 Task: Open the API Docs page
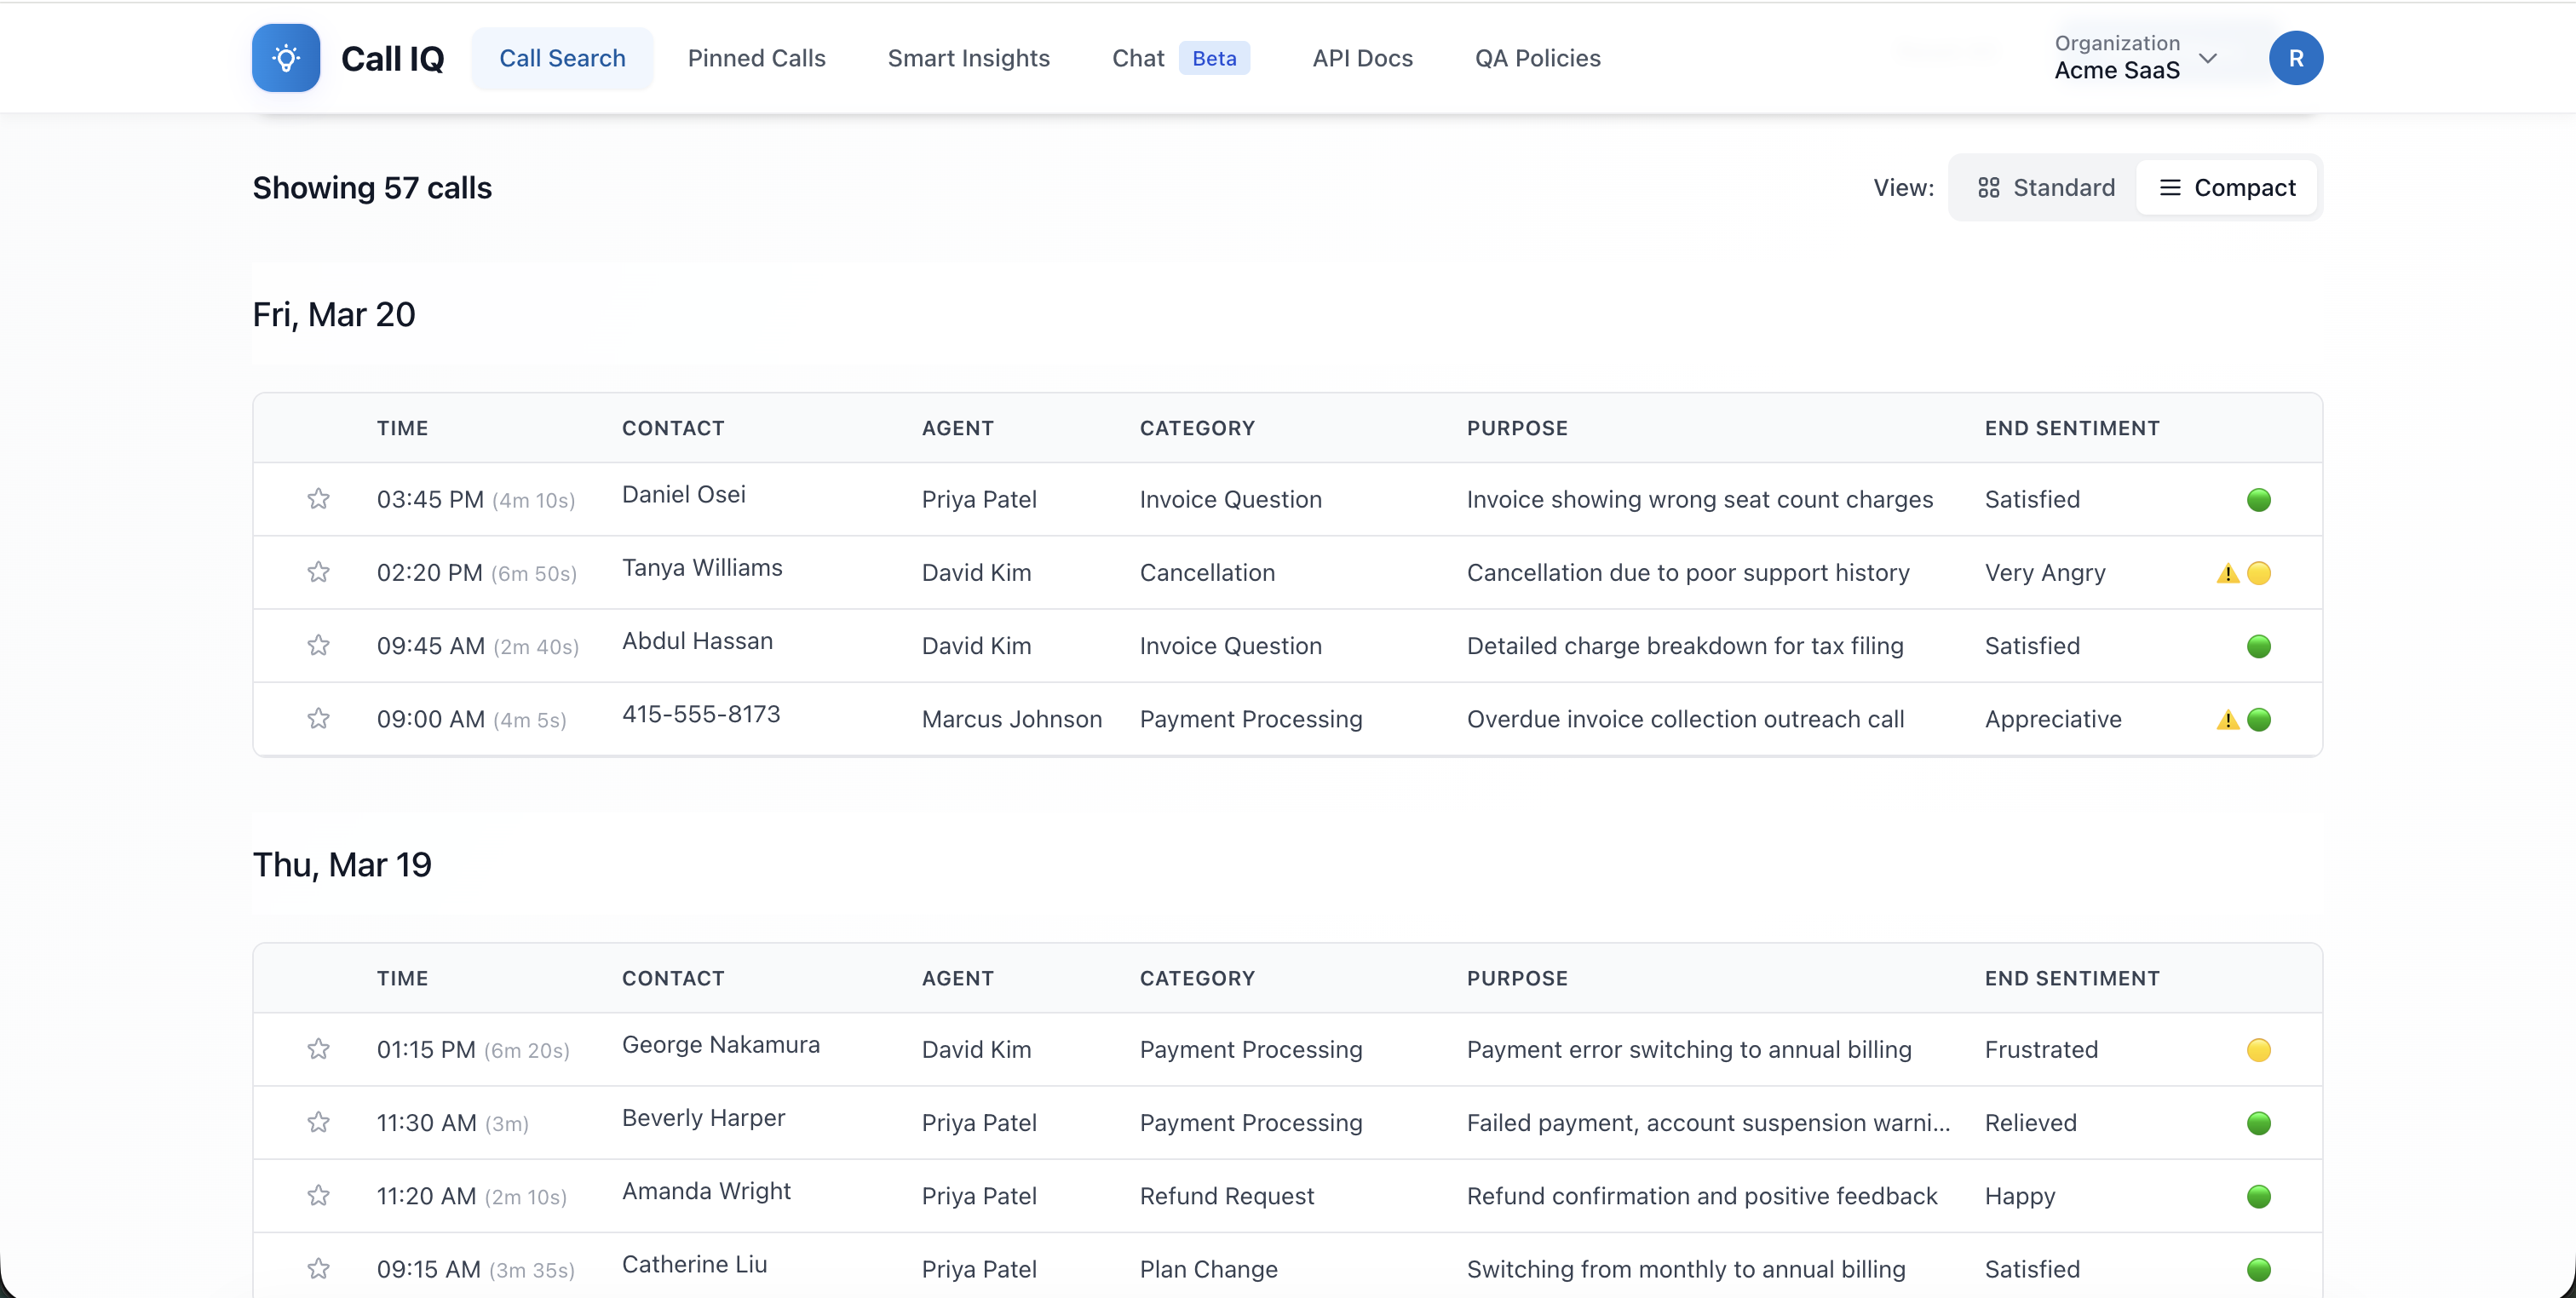coord(1362,58)
